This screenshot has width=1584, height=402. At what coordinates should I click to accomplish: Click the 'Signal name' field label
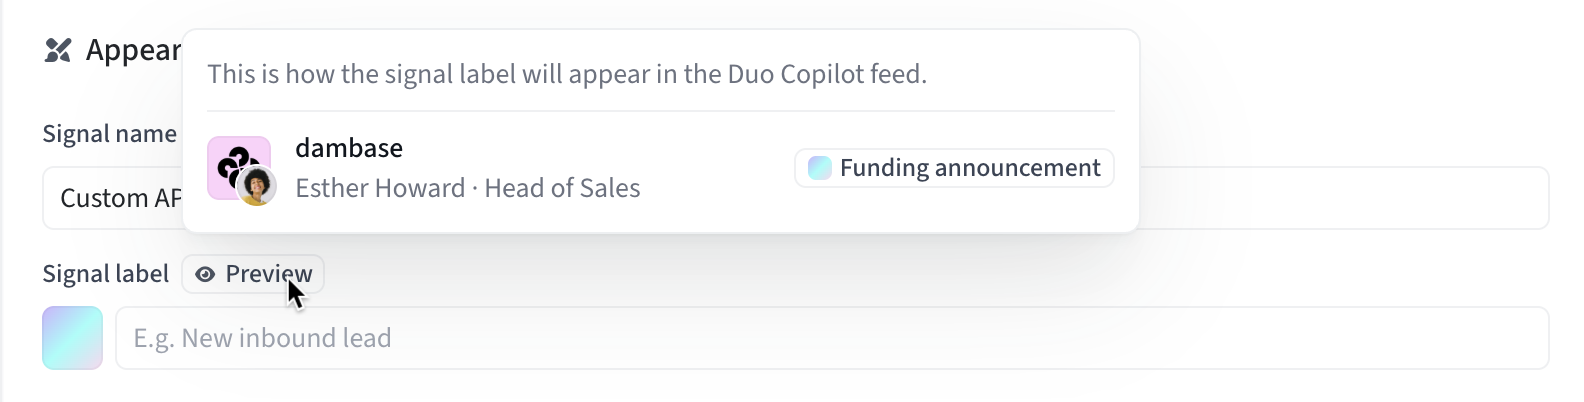[109, 134]
